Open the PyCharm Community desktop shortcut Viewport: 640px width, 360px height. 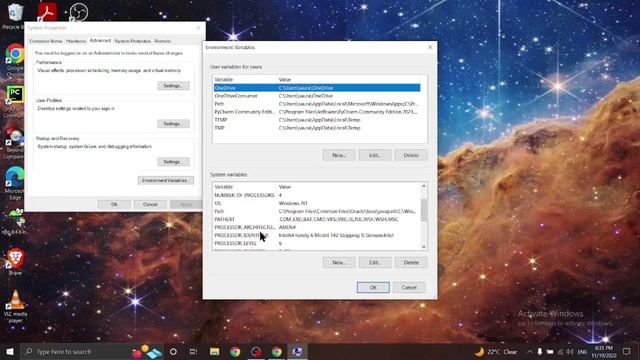(15, 101)
